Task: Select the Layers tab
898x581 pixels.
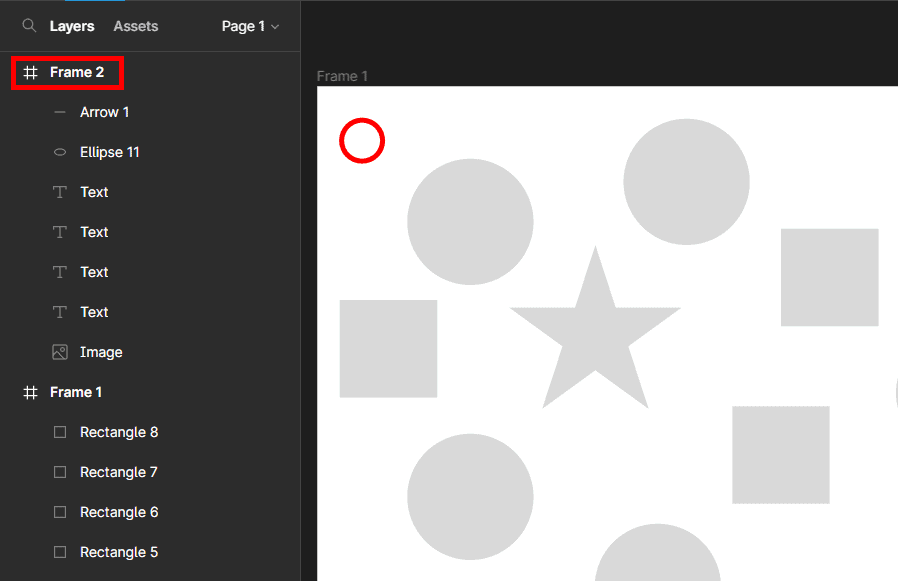Action: (x=72, y=26)
